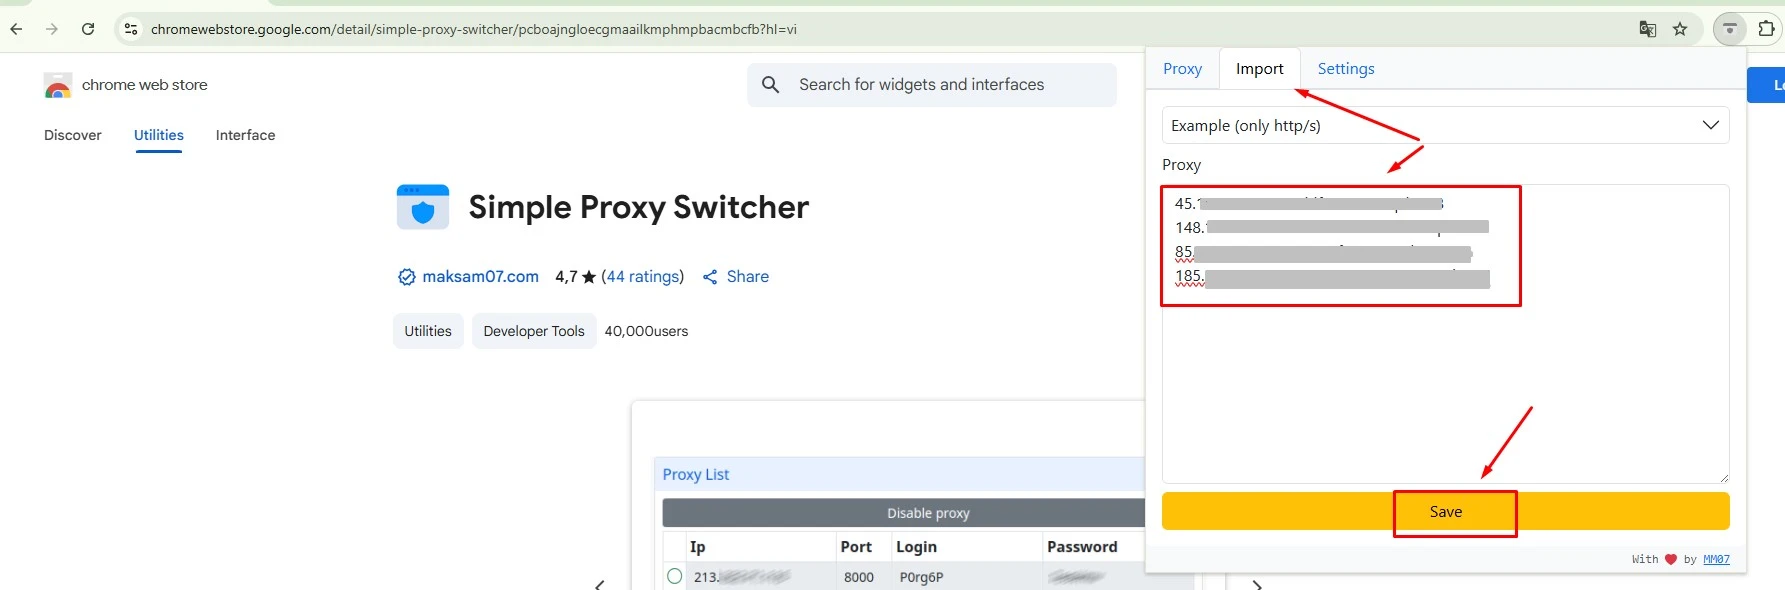Open the Interface section

[x=245, y=135]
